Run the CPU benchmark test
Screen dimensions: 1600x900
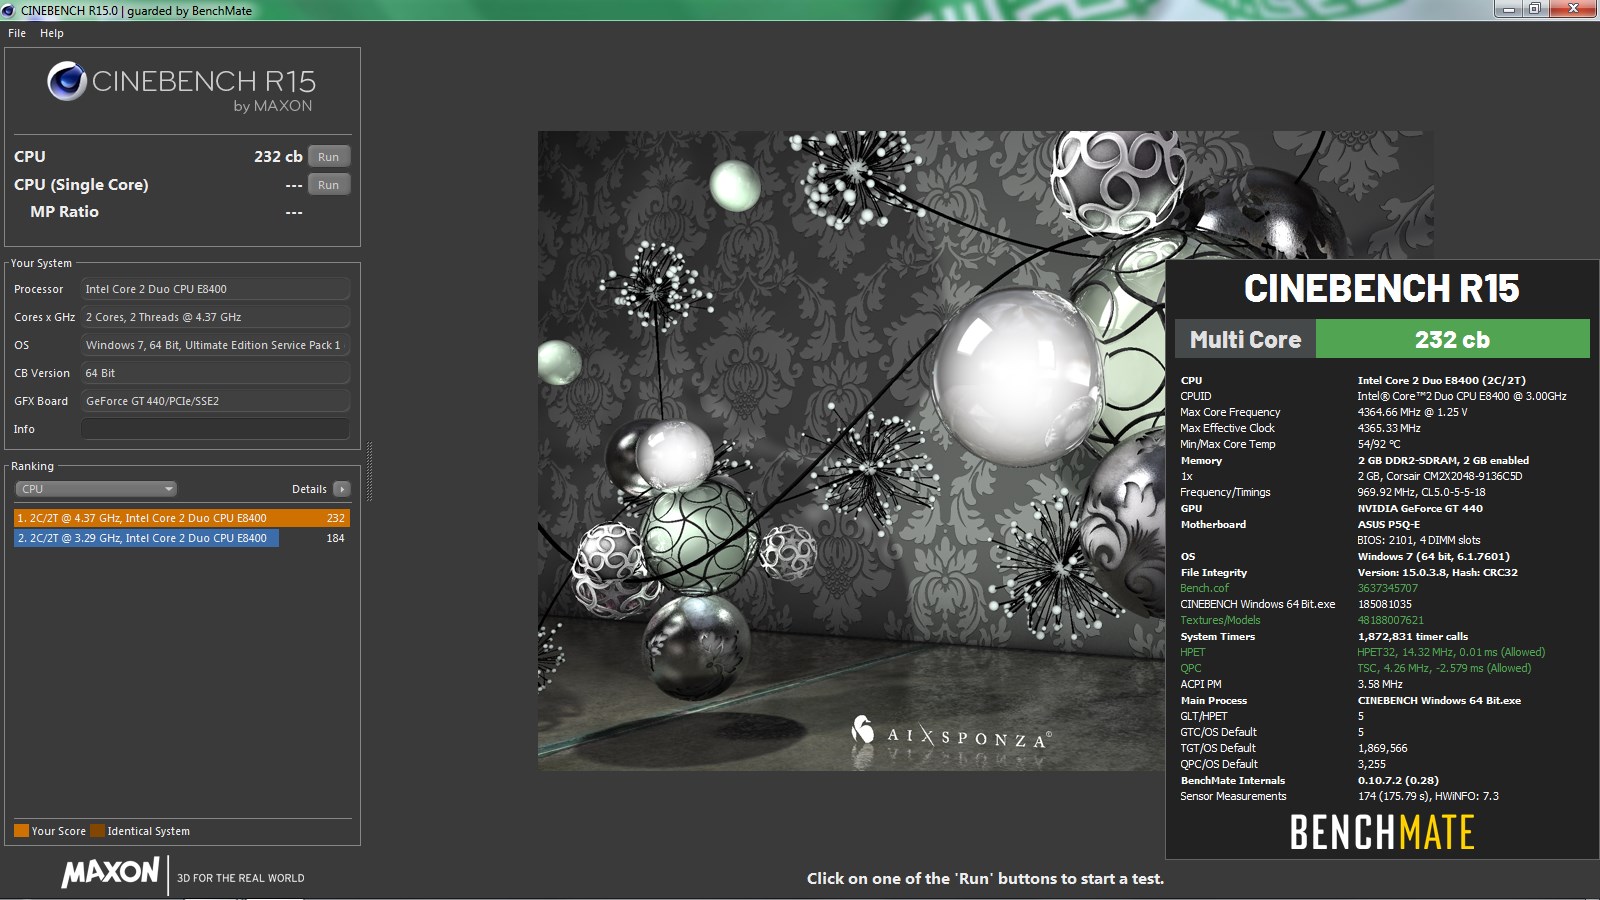(329, 157)
